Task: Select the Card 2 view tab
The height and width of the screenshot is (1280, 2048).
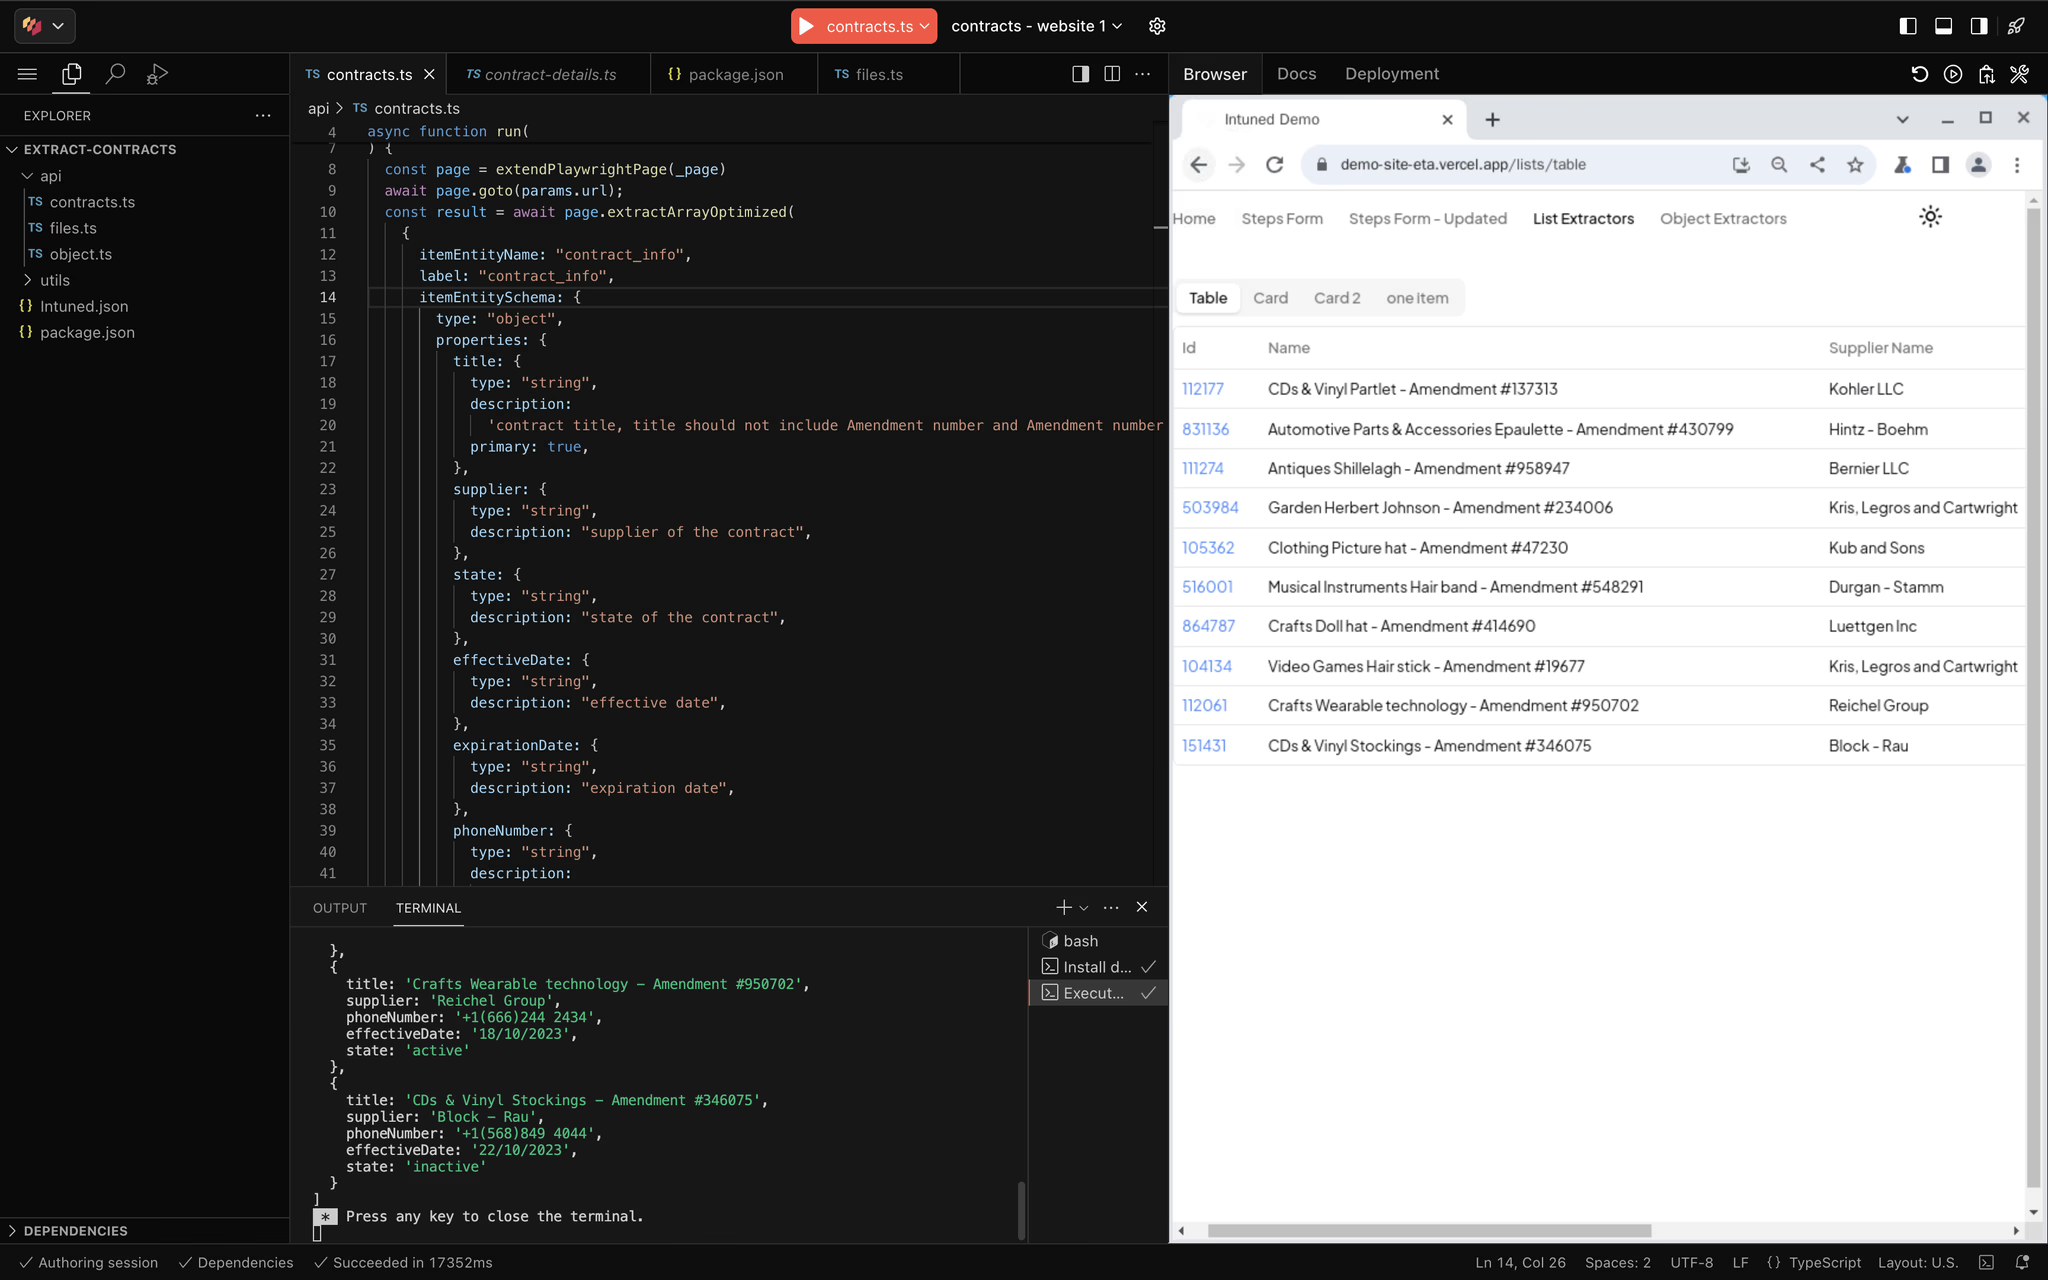Action: pyautogui.click(x=1337, y=298)
